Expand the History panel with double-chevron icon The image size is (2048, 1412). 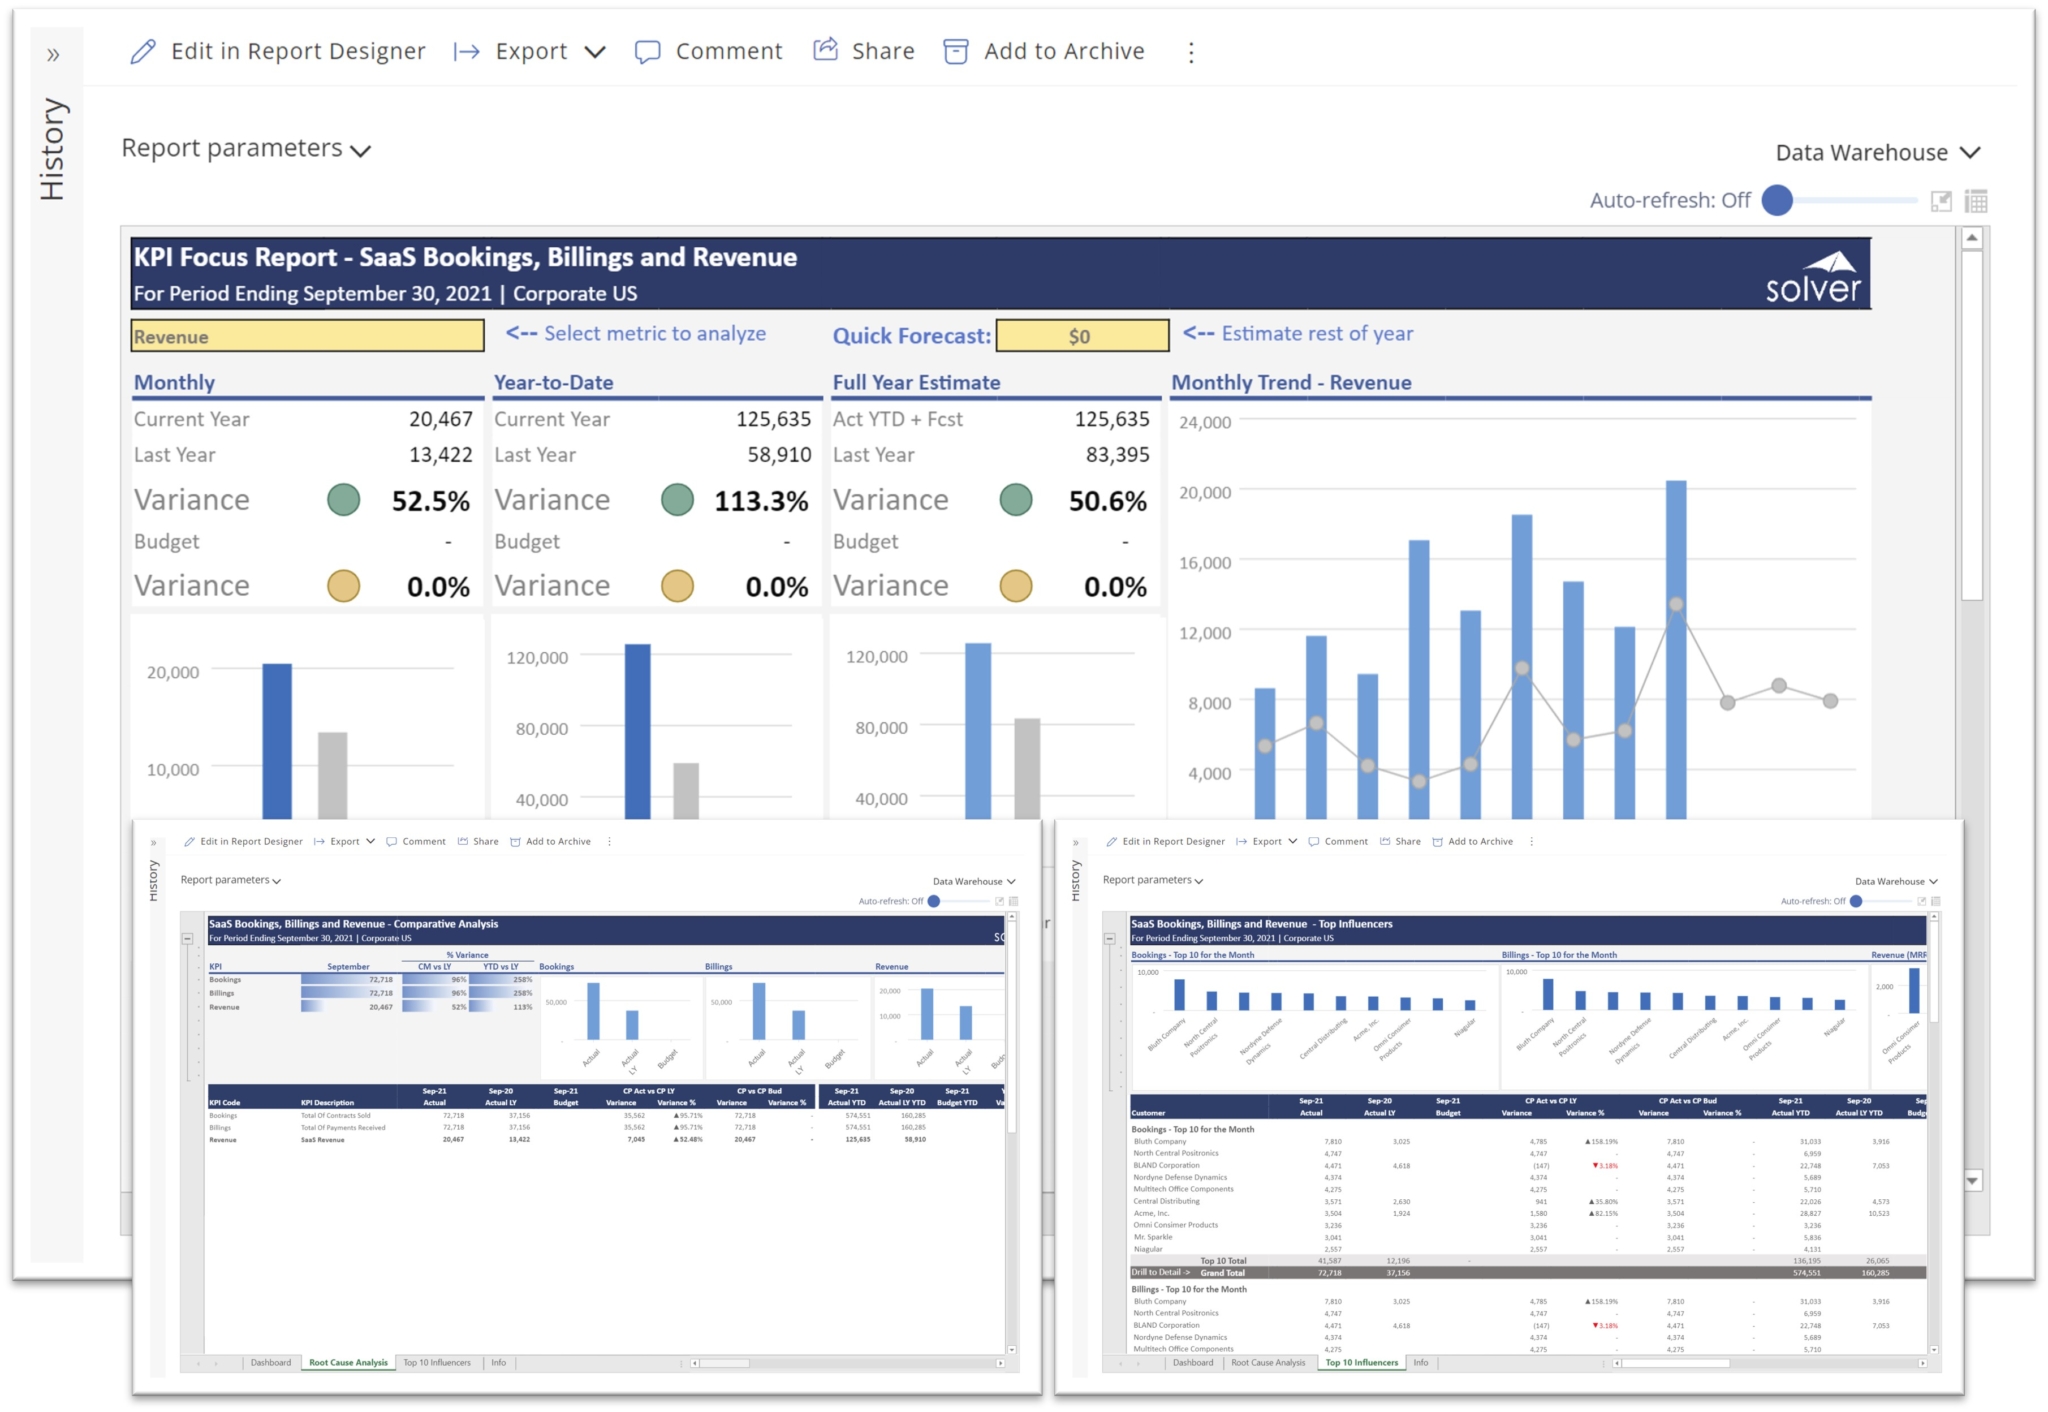click(x=53, y=55)
